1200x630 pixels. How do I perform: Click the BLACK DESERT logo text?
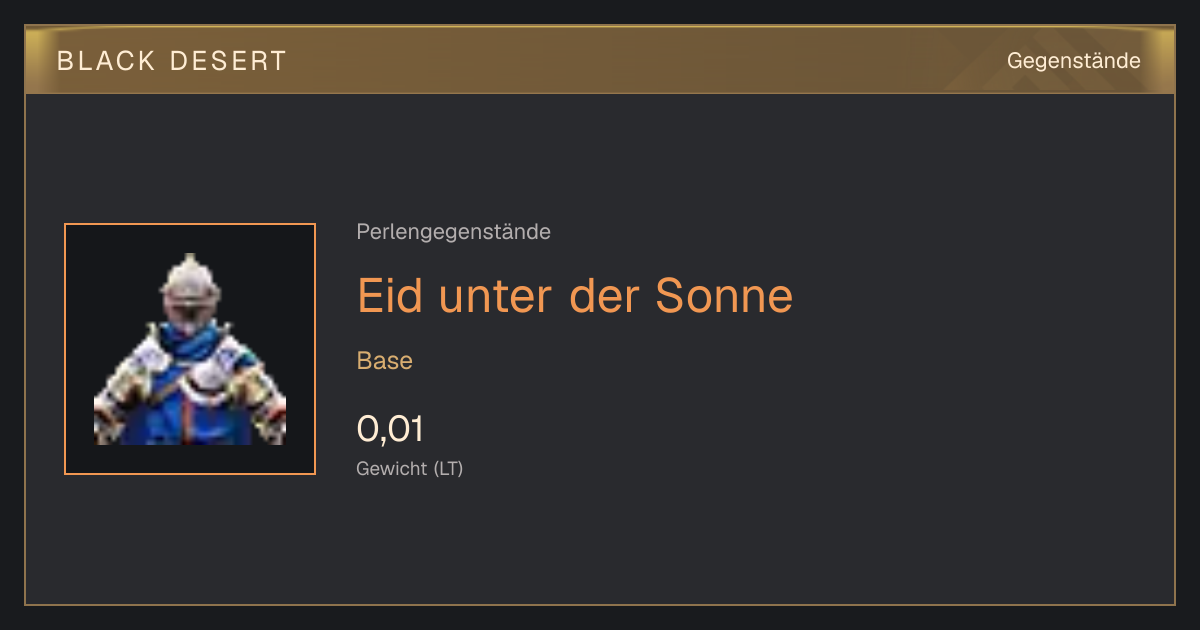pyautogui.click(x=172, y=61)
